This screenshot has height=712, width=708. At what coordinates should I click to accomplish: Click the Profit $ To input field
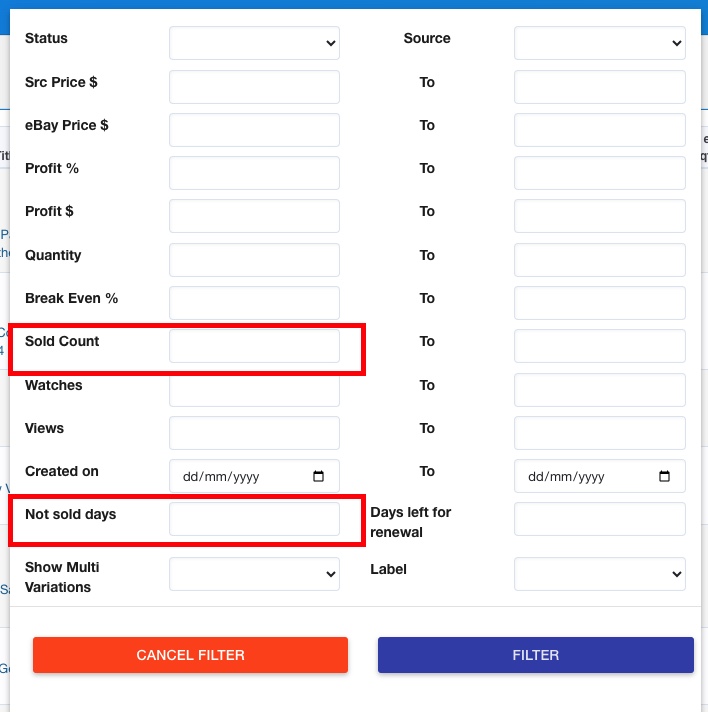(x=599, y=216)
